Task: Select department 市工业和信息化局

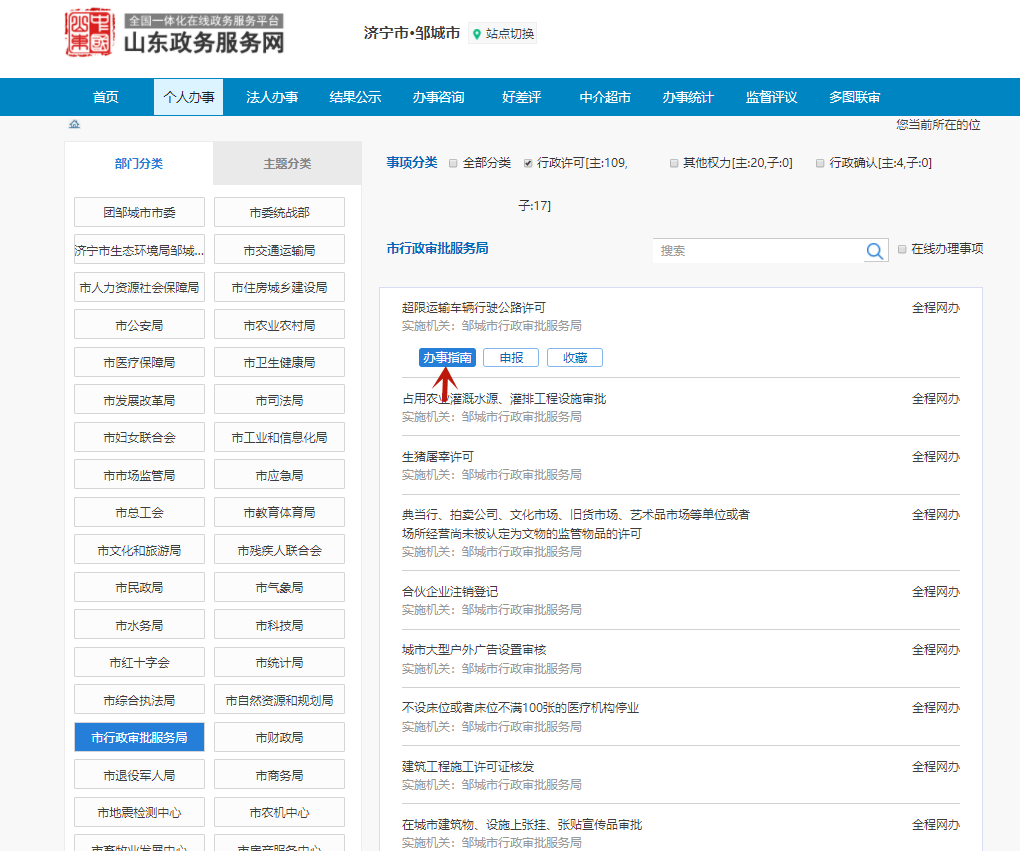Action: 280,437
